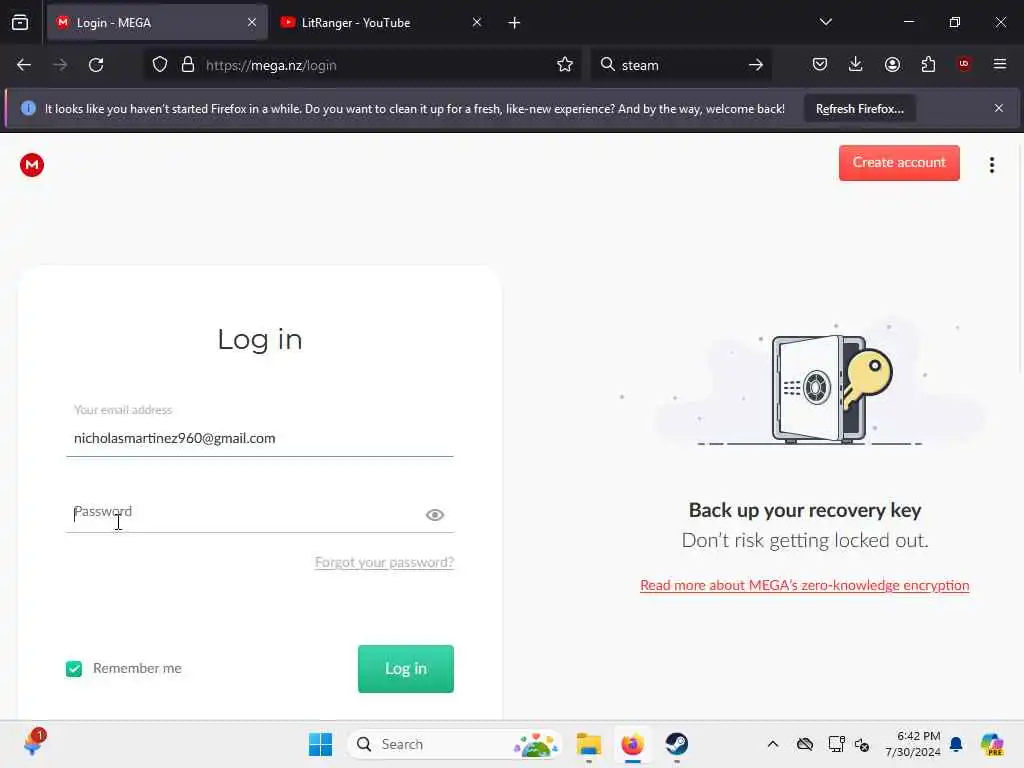The height and width of the screenshot is (768, 1024).
Task: Click the page vertical scrollbar
Action: [1019, 261]
